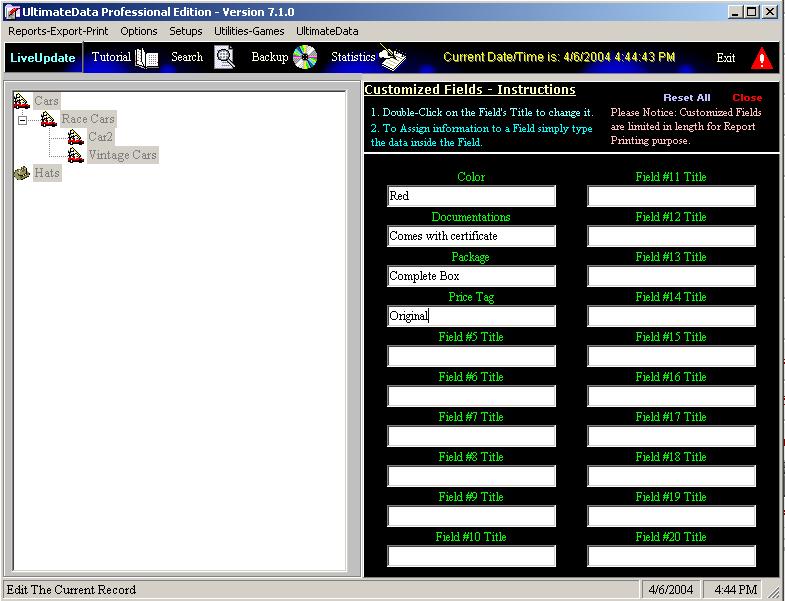Screen dimensions: 785x601
Task: Open the Reports-Export-Print menu
Action: coord(58,31)
